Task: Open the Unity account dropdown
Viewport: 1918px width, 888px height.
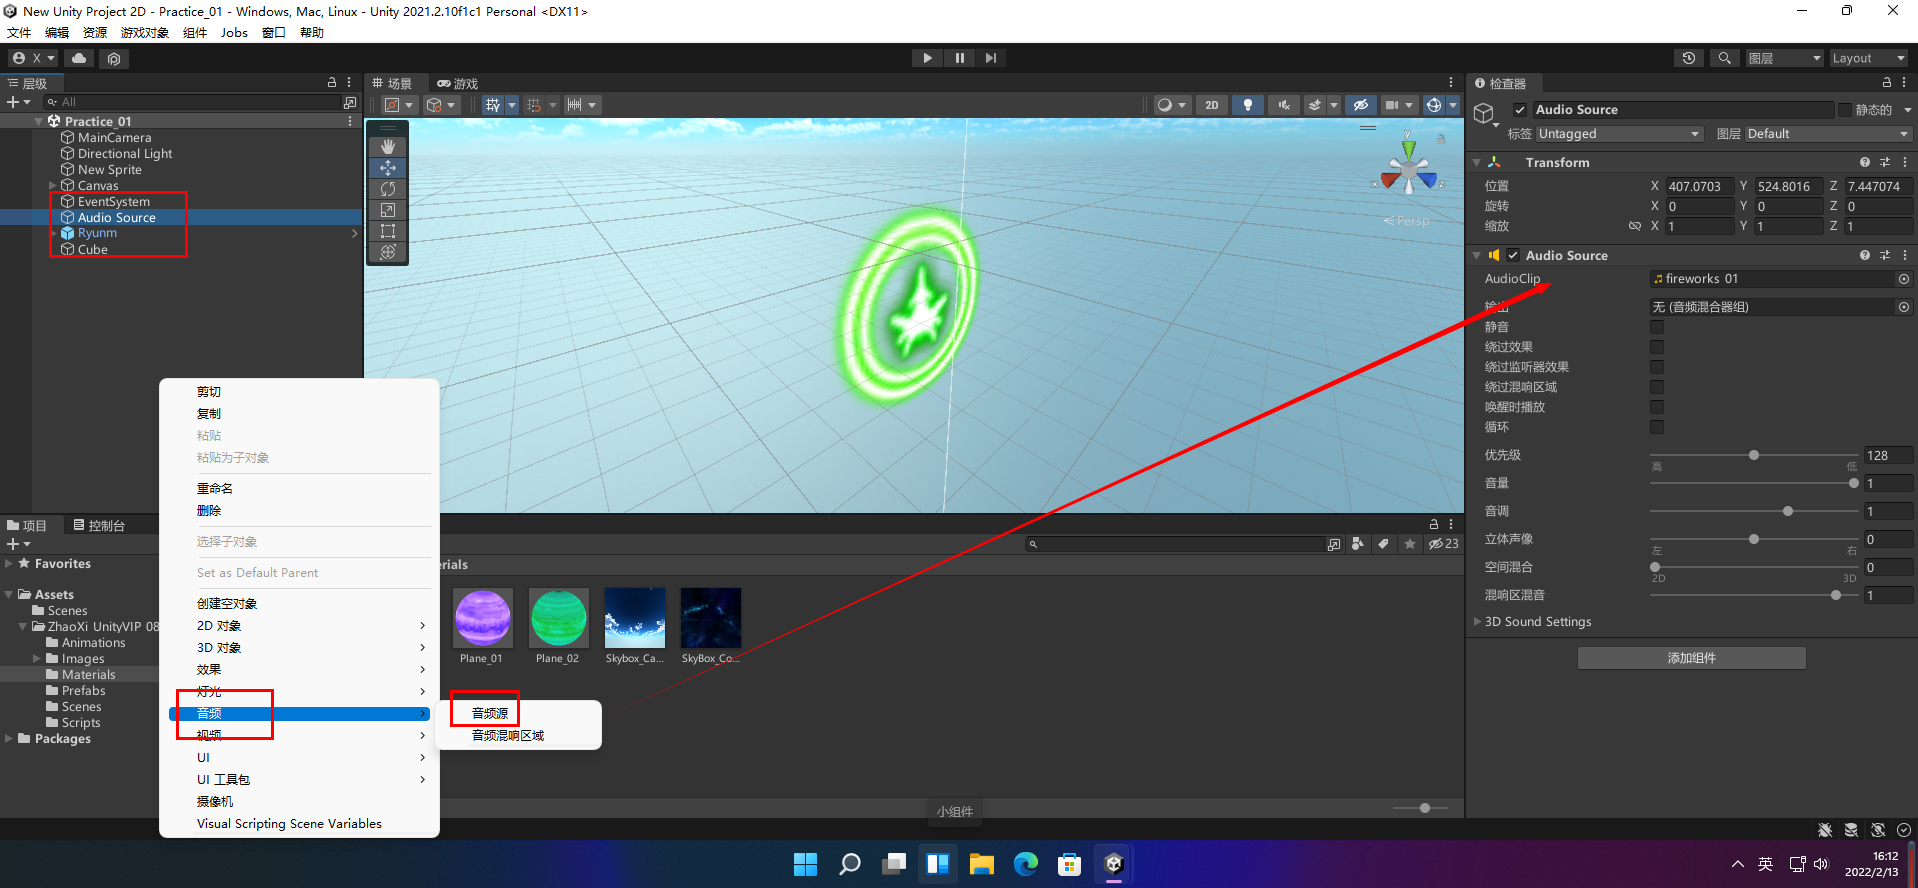Action: coord(34,58)
